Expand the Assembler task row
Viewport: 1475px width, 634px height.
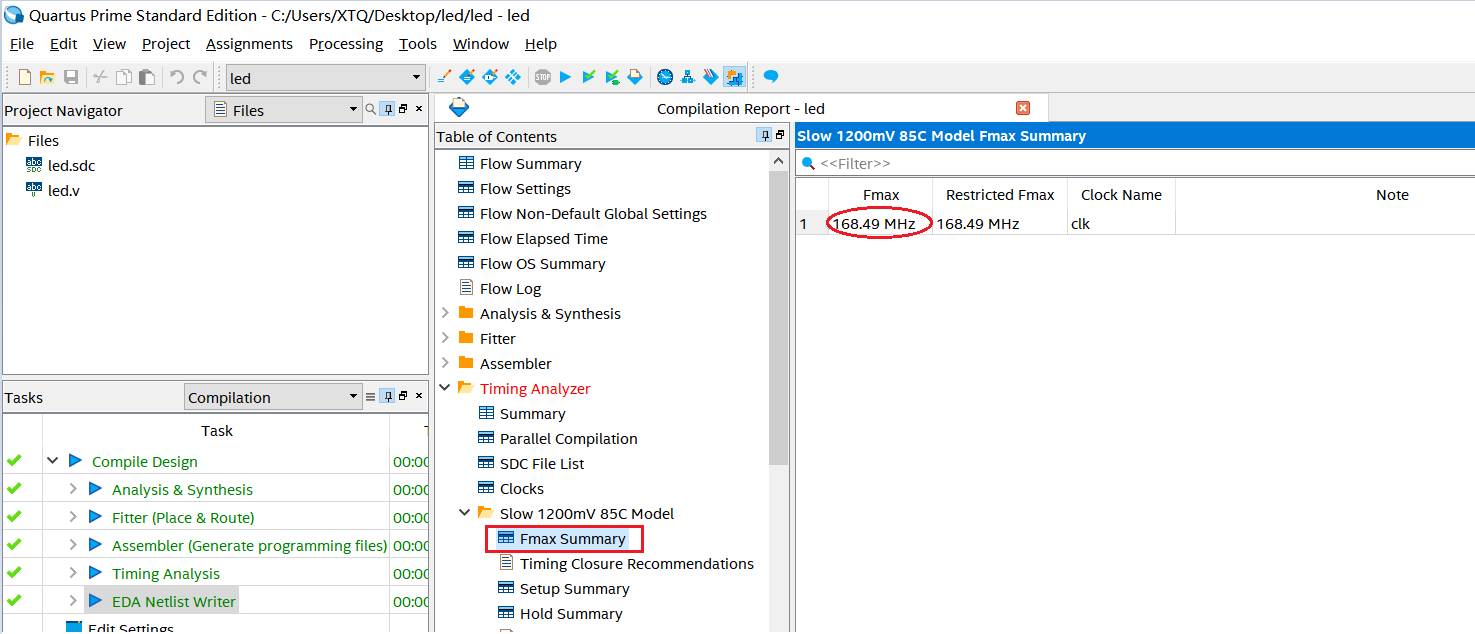pos(72,545)
